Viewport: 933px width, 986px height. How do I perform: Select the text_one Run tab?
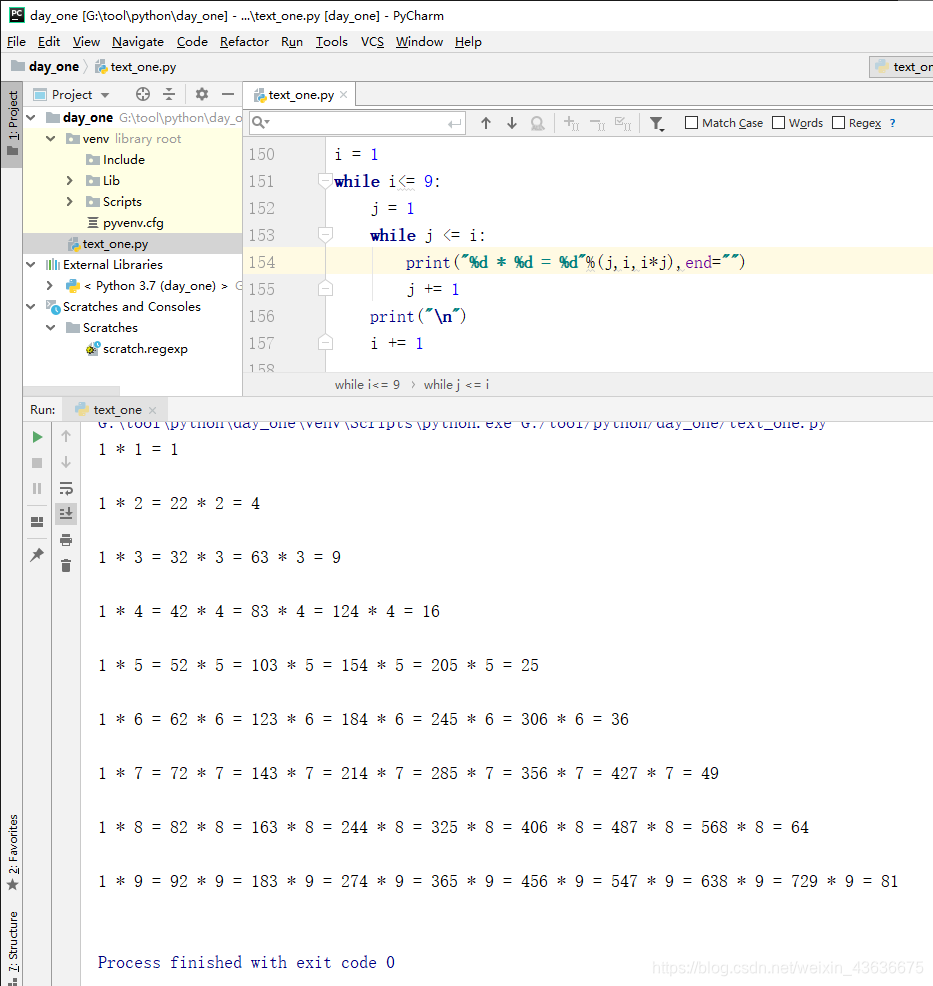click(x=117, y=410)
